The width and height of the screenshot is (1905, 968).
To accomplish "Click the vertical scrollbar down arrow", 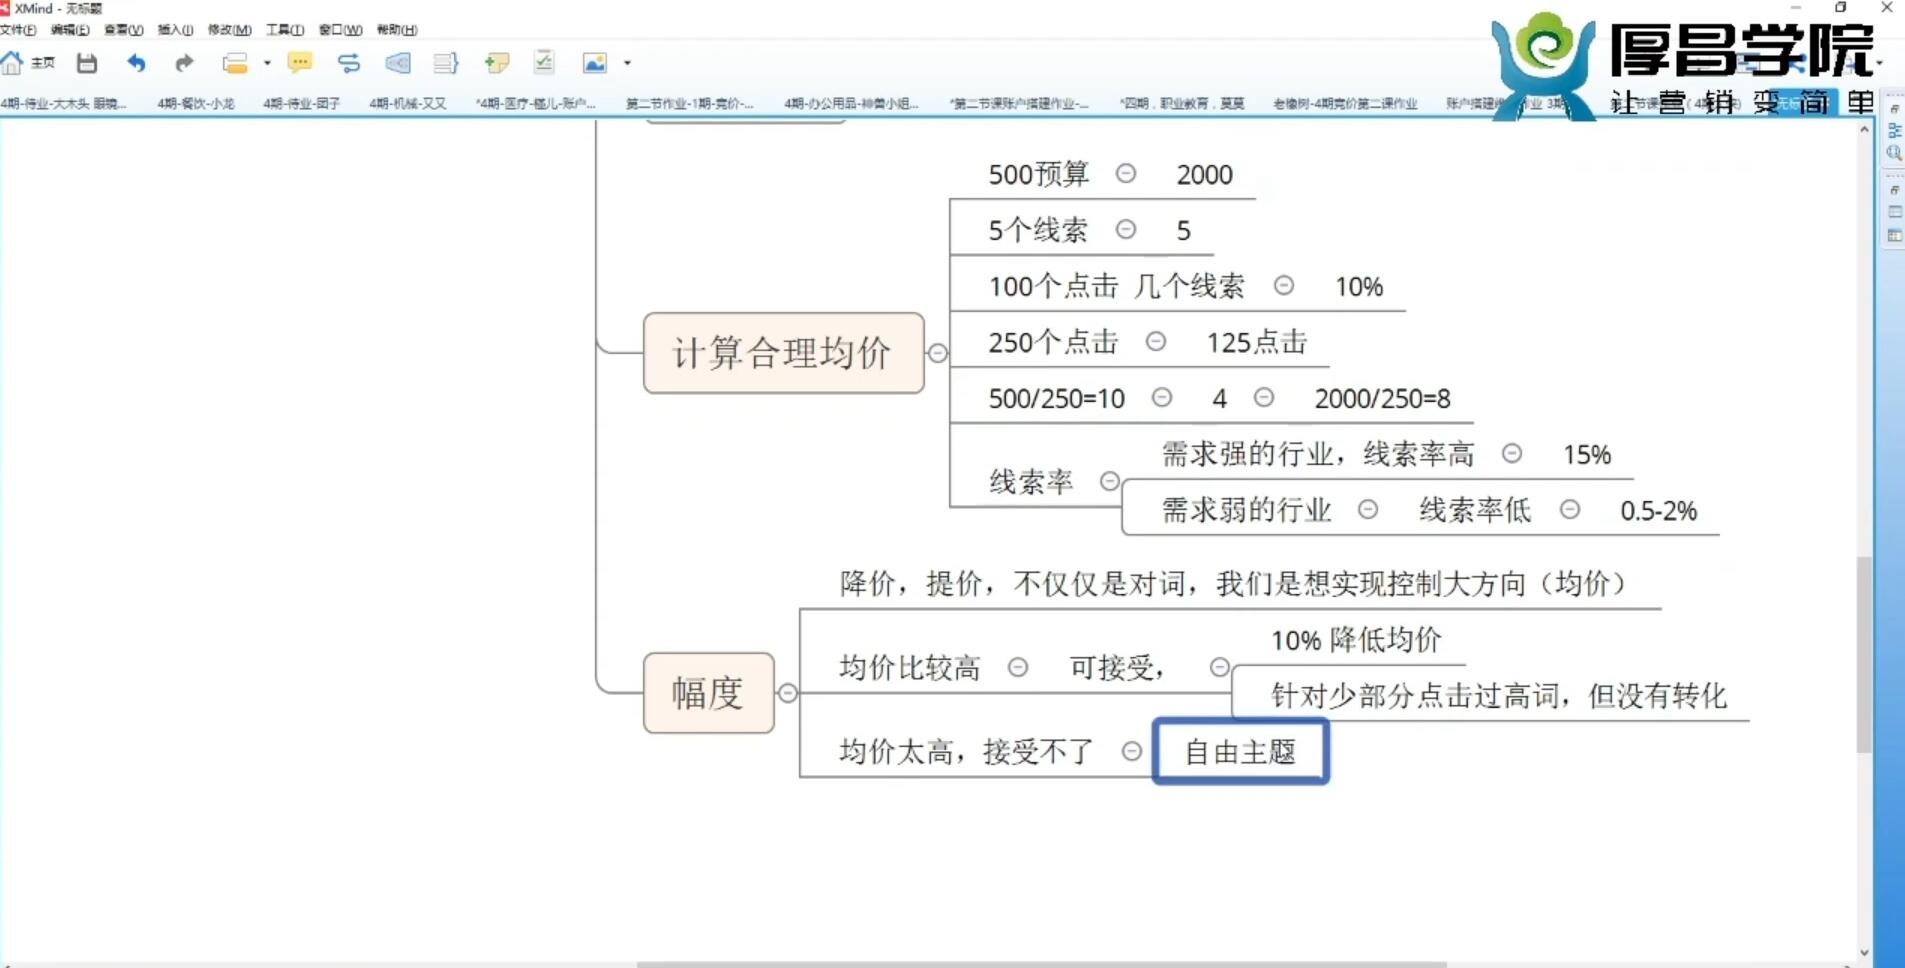I will point(1864,953).
